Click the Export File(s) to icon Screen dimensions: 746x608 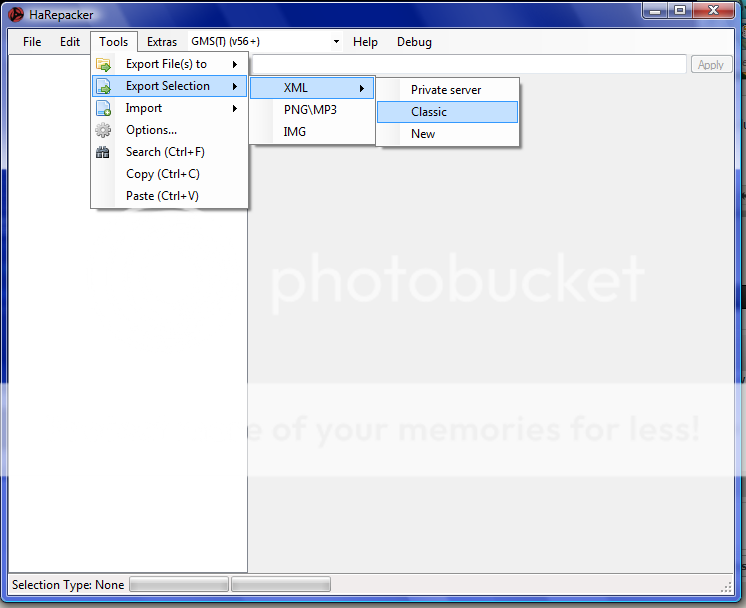click(x=103, y=64)
